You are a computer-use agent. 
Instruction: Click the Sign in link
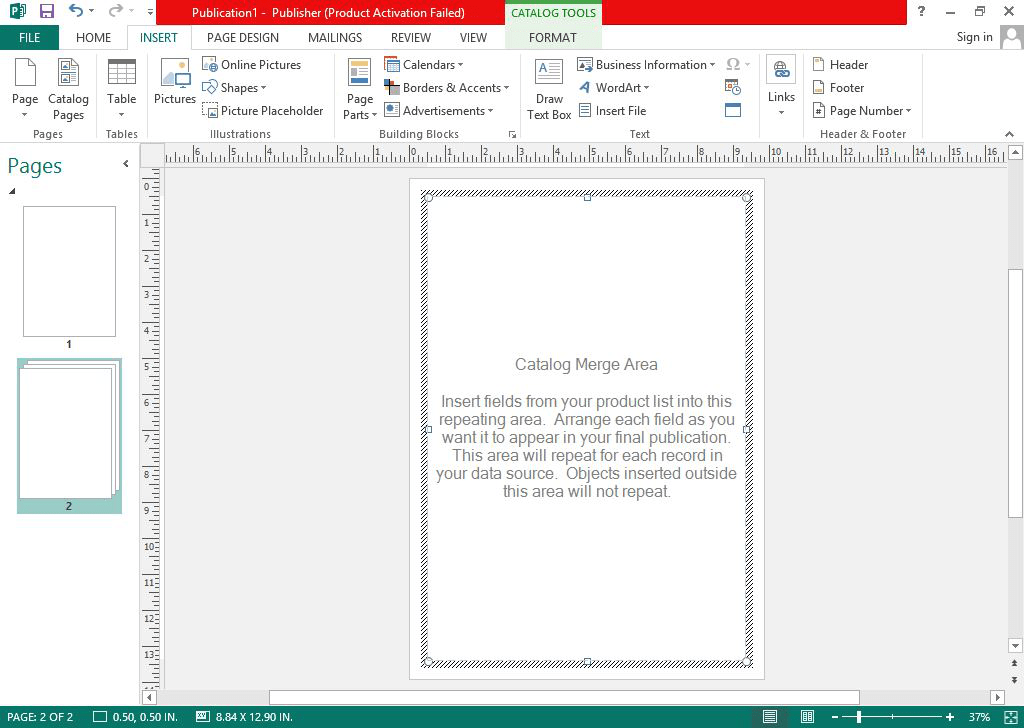(x=974, y=37)
